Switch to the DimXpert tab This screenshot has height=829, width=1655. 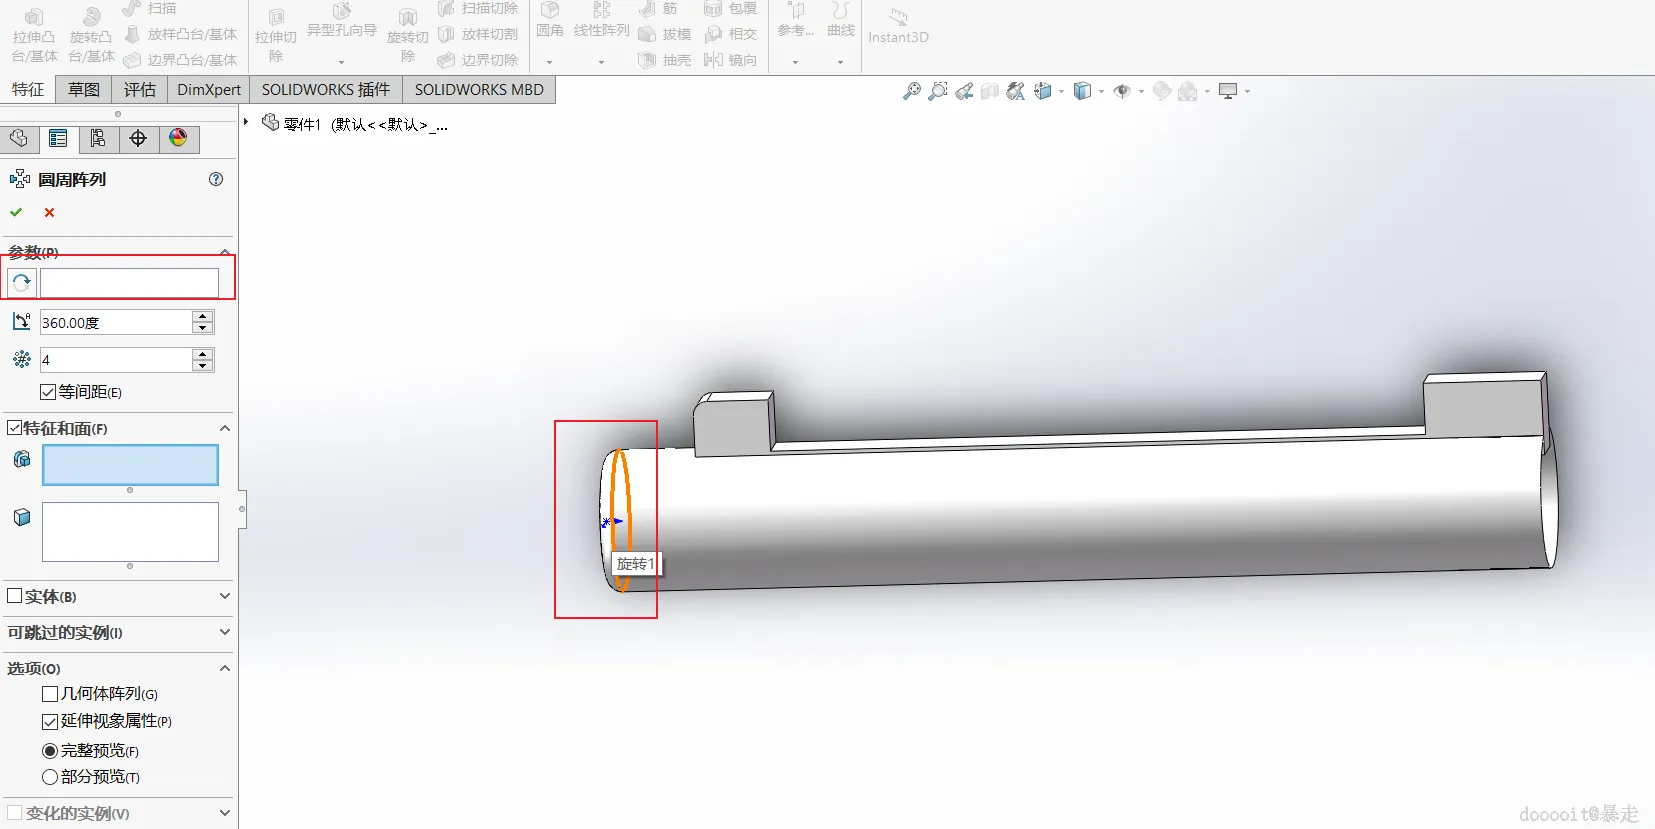[209, 89]
